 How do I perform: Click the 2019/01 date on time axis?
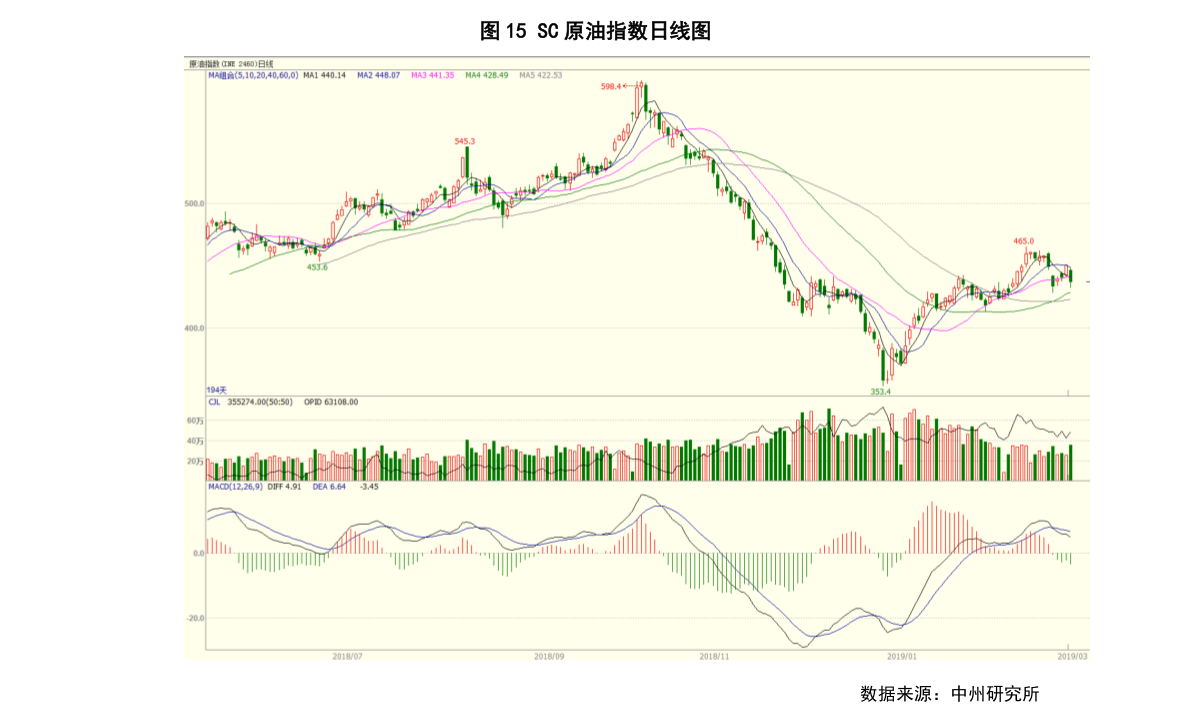(x=902, y=656)
